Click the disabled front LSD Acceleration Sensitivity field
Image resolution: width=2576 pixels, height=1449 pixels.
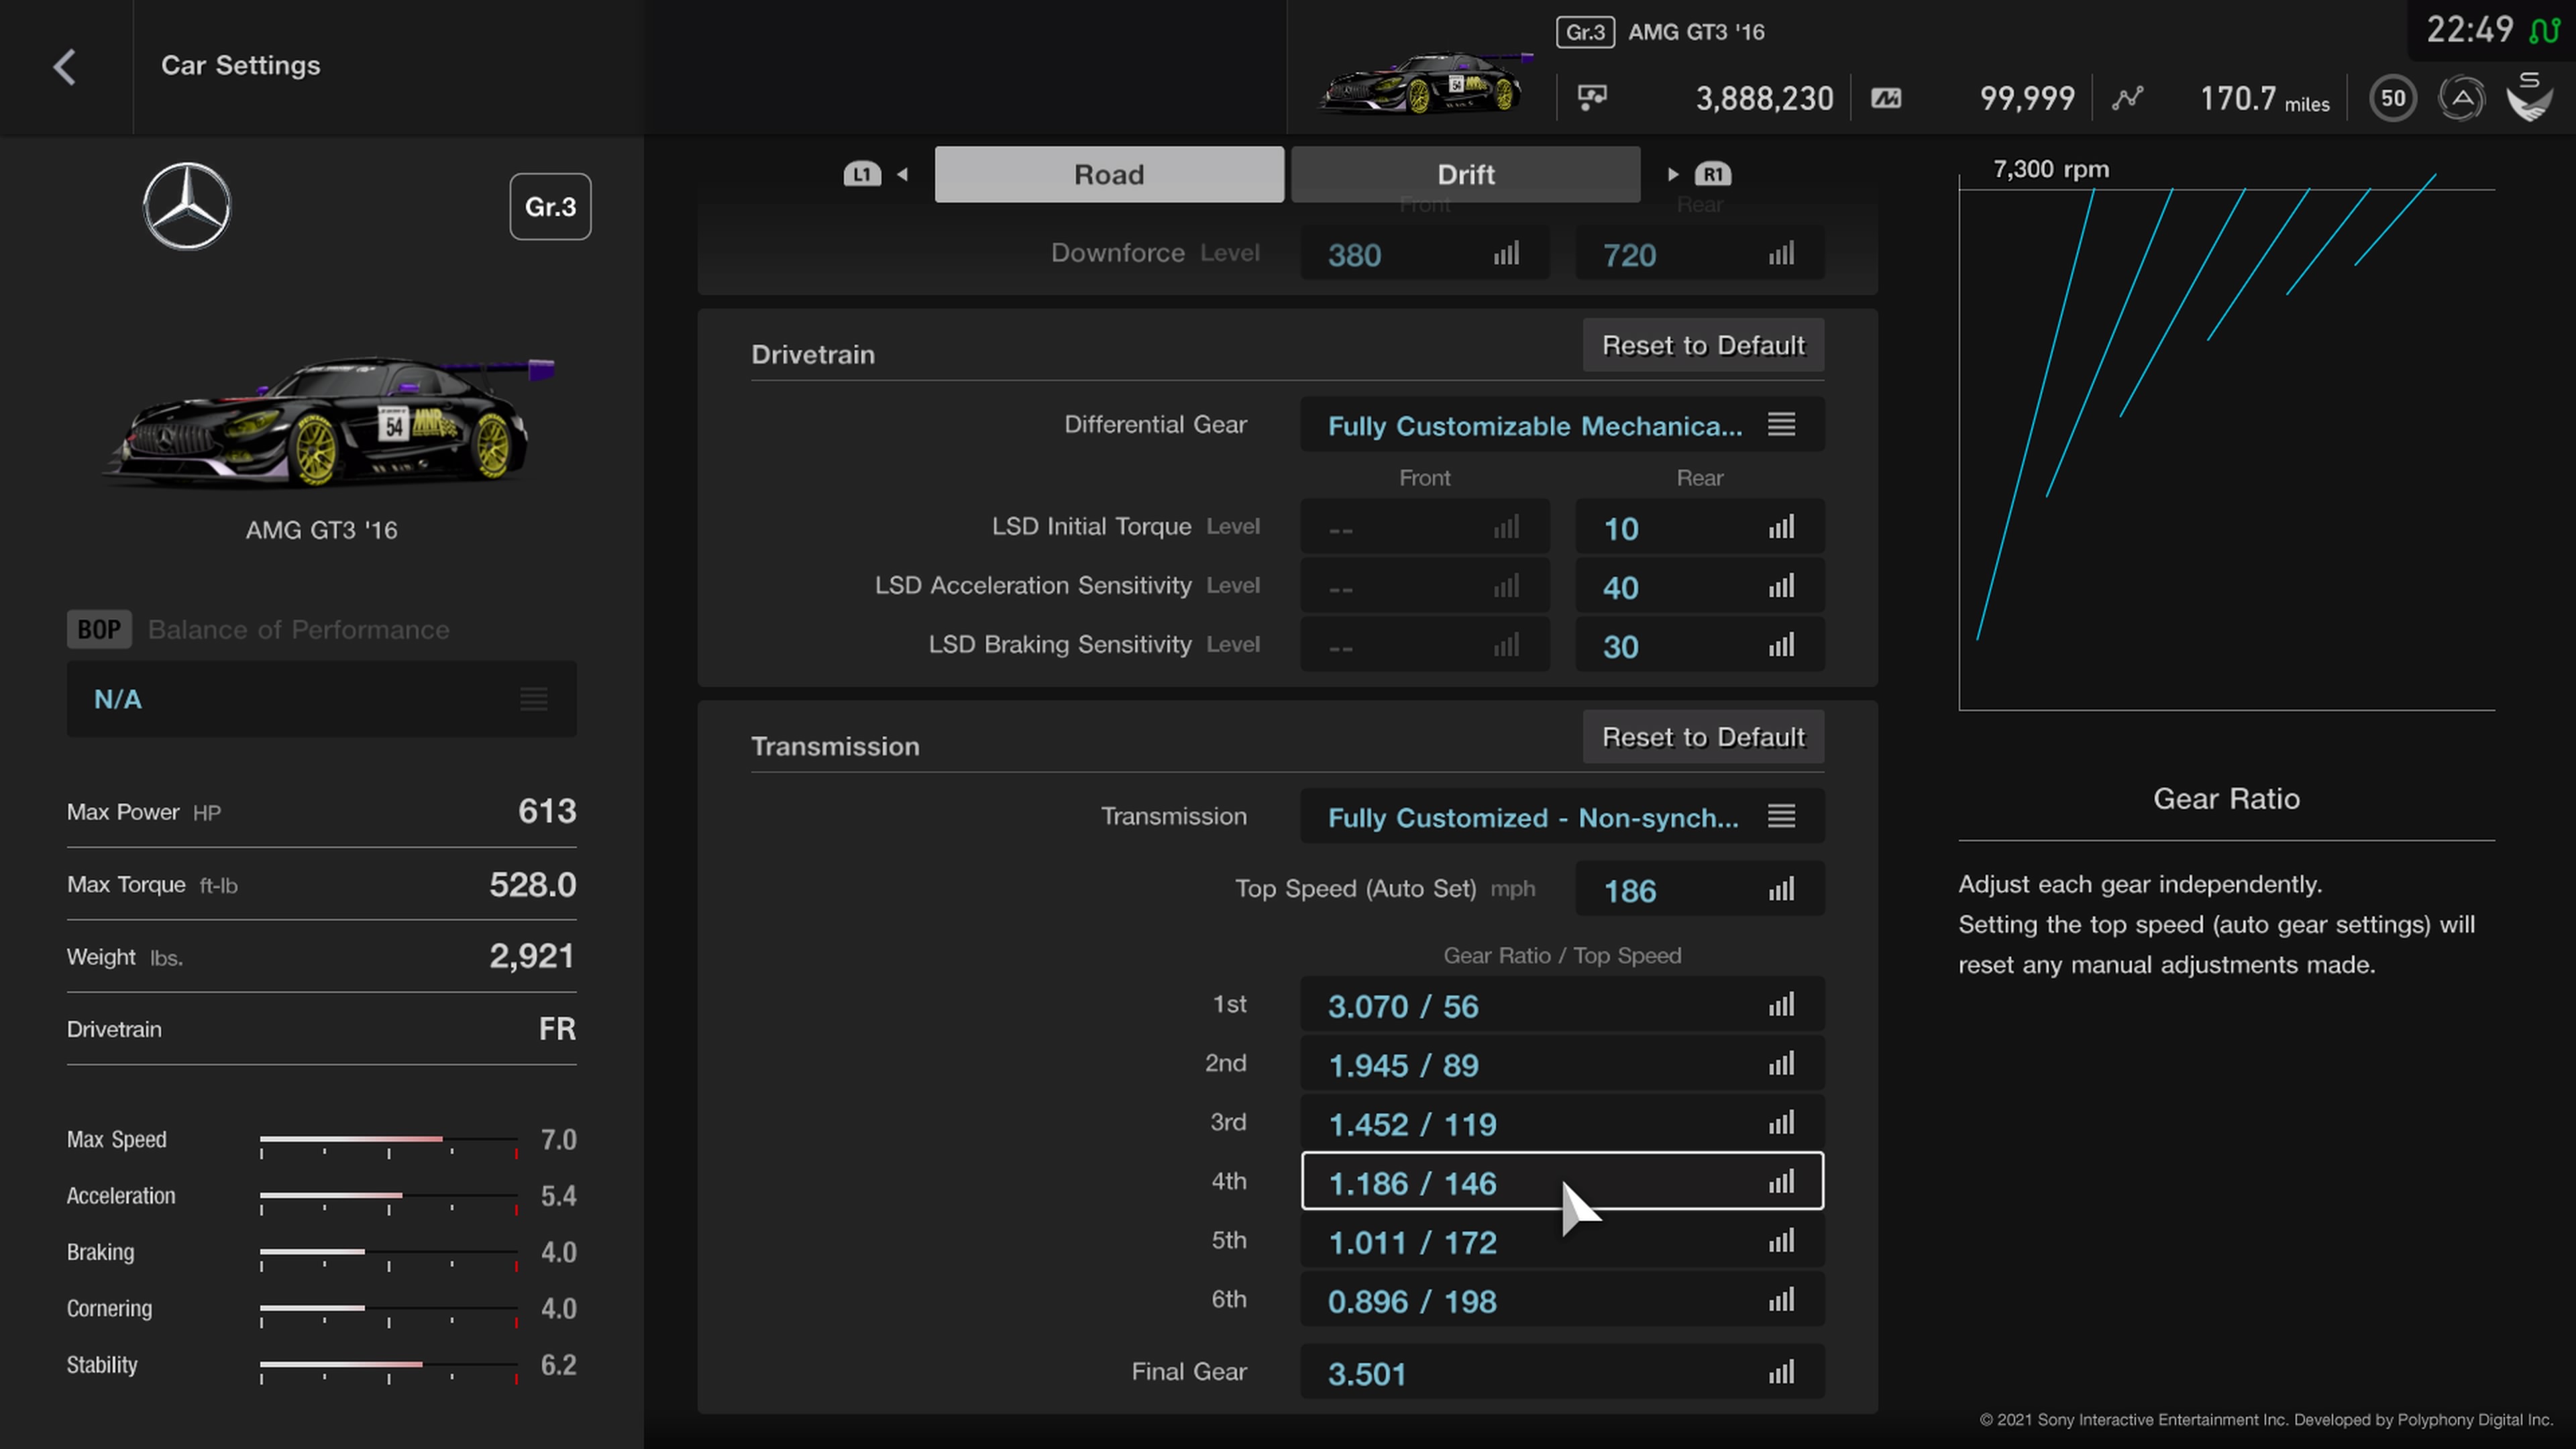[1424, 586]
